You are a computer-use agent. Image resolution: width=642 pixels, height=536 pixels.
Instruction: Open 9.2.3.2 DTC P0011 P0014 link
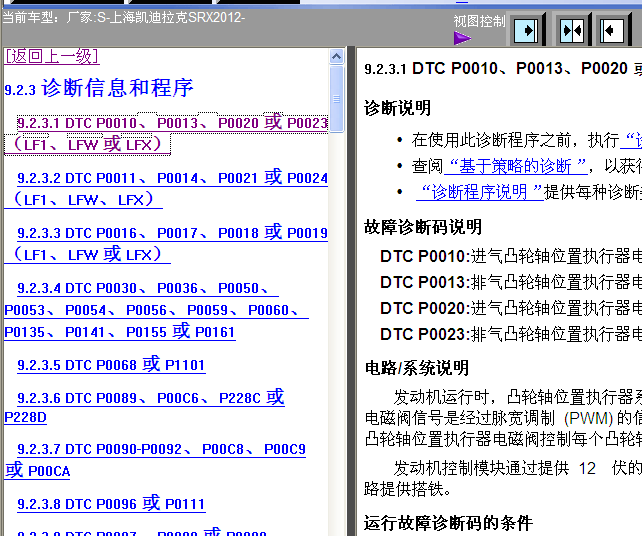tap(166, 189)
